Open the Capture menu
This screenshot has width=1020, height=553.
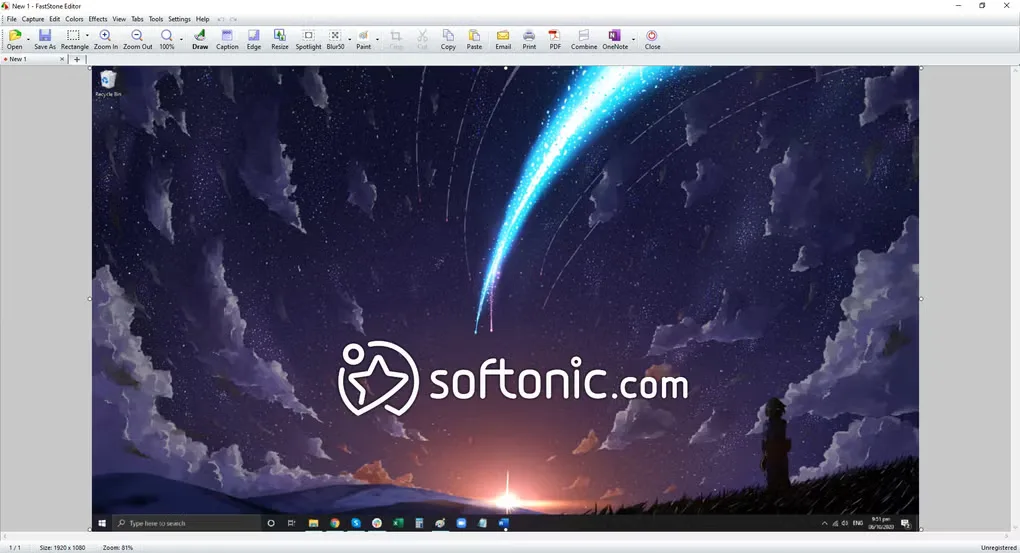[33, 20]
